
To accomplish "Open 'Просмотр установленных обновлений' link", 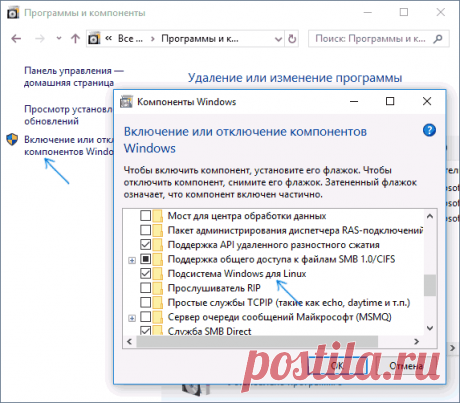I will [x=68, y=115].
